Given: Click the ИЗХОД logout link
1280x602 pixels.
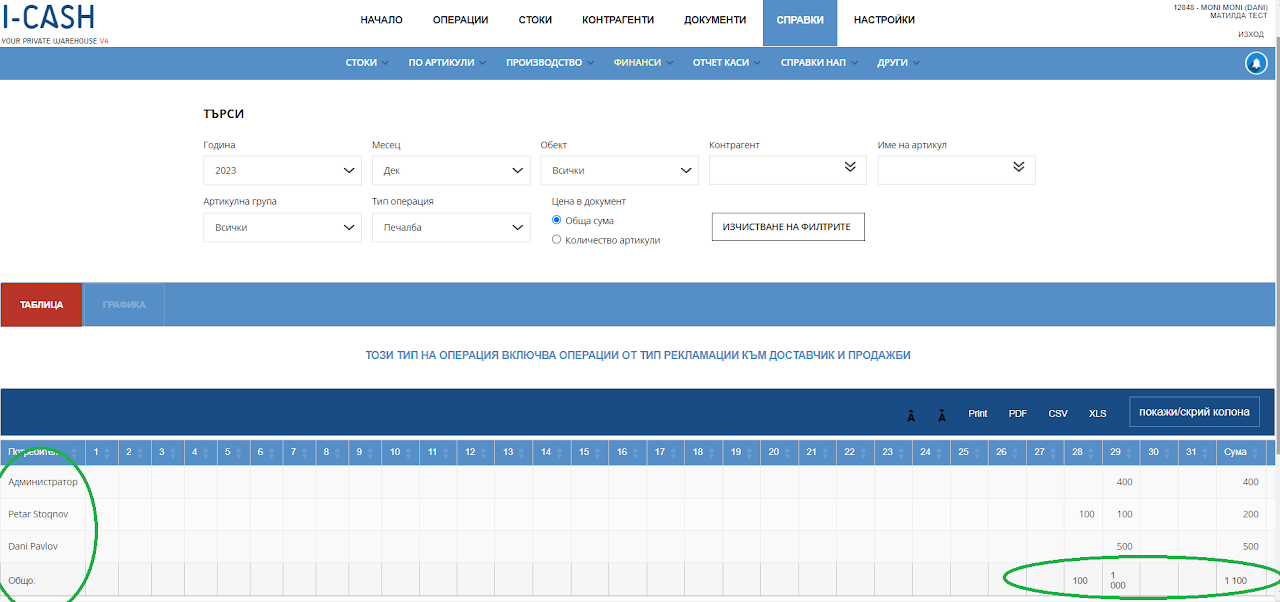Looking at the screenshot, I should 1251,34.
